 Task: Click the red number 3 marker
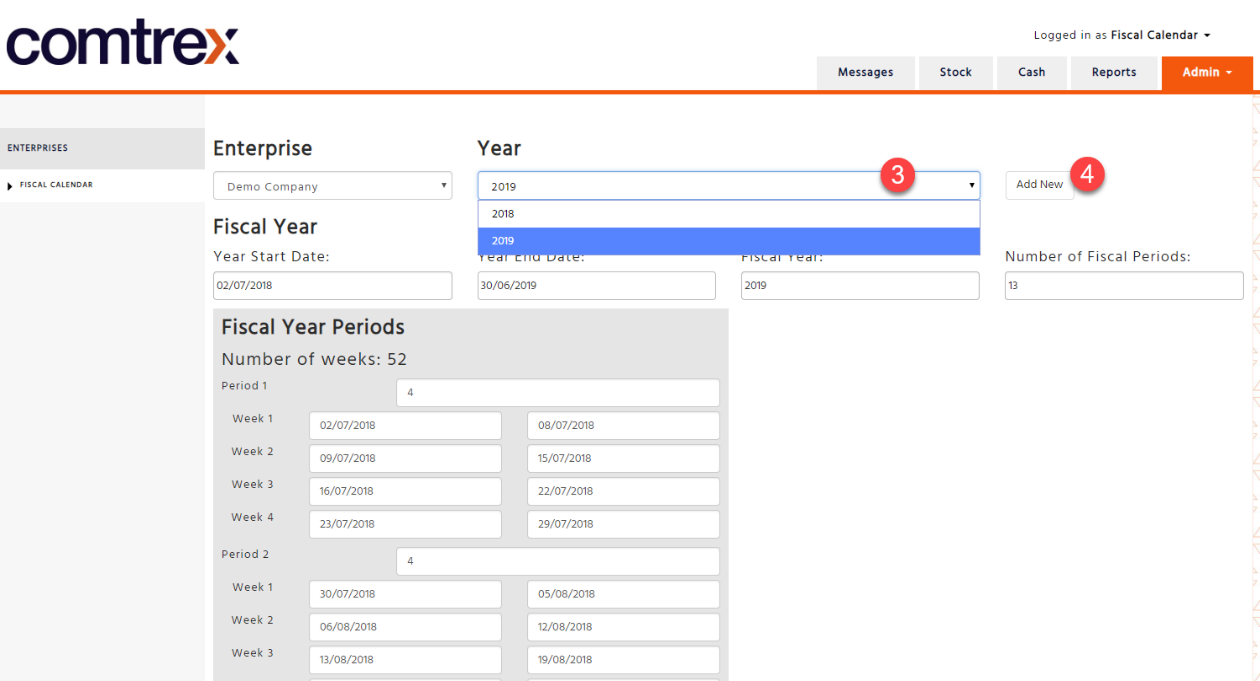coord(898,175)
